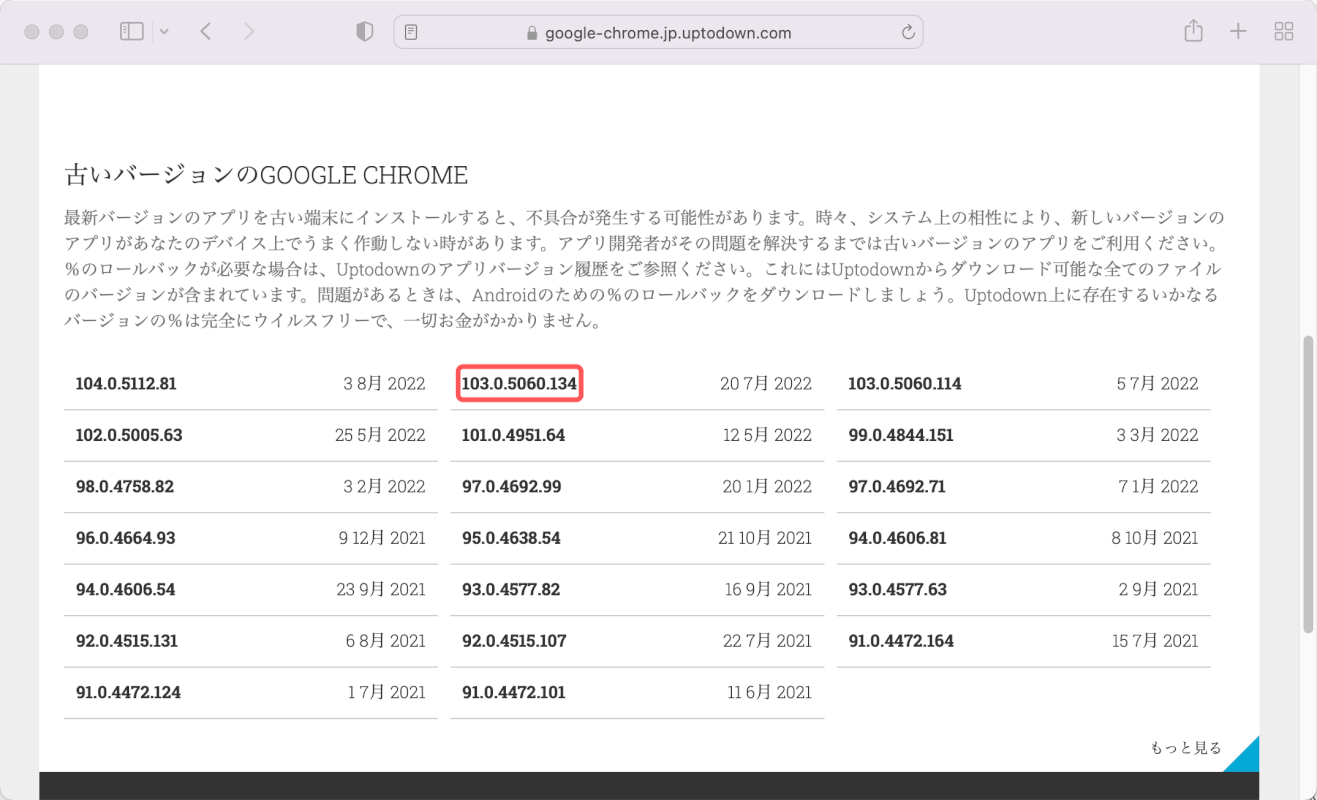Click version 92.0.4515.131
Screen dimensions: 1317x800
coord(127,641)
